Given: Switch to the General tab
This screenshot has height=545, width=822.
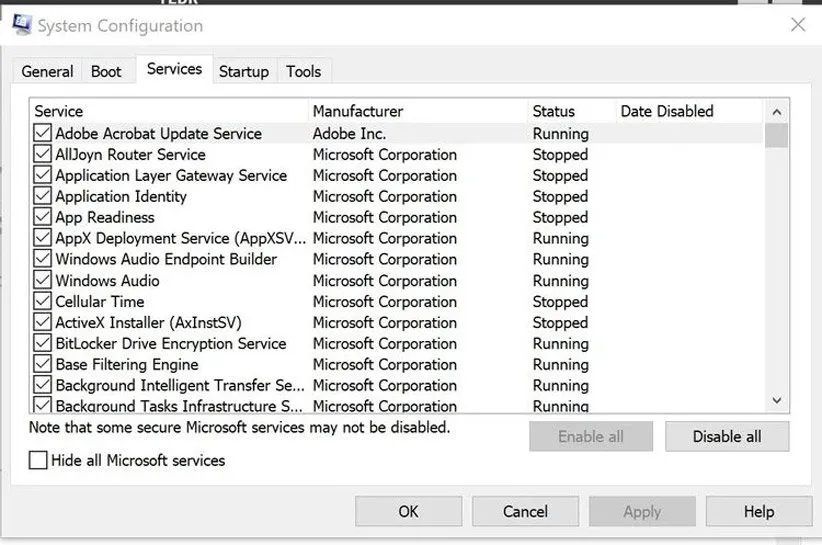Looking at the screenshot, I should (x=47, y=71).
